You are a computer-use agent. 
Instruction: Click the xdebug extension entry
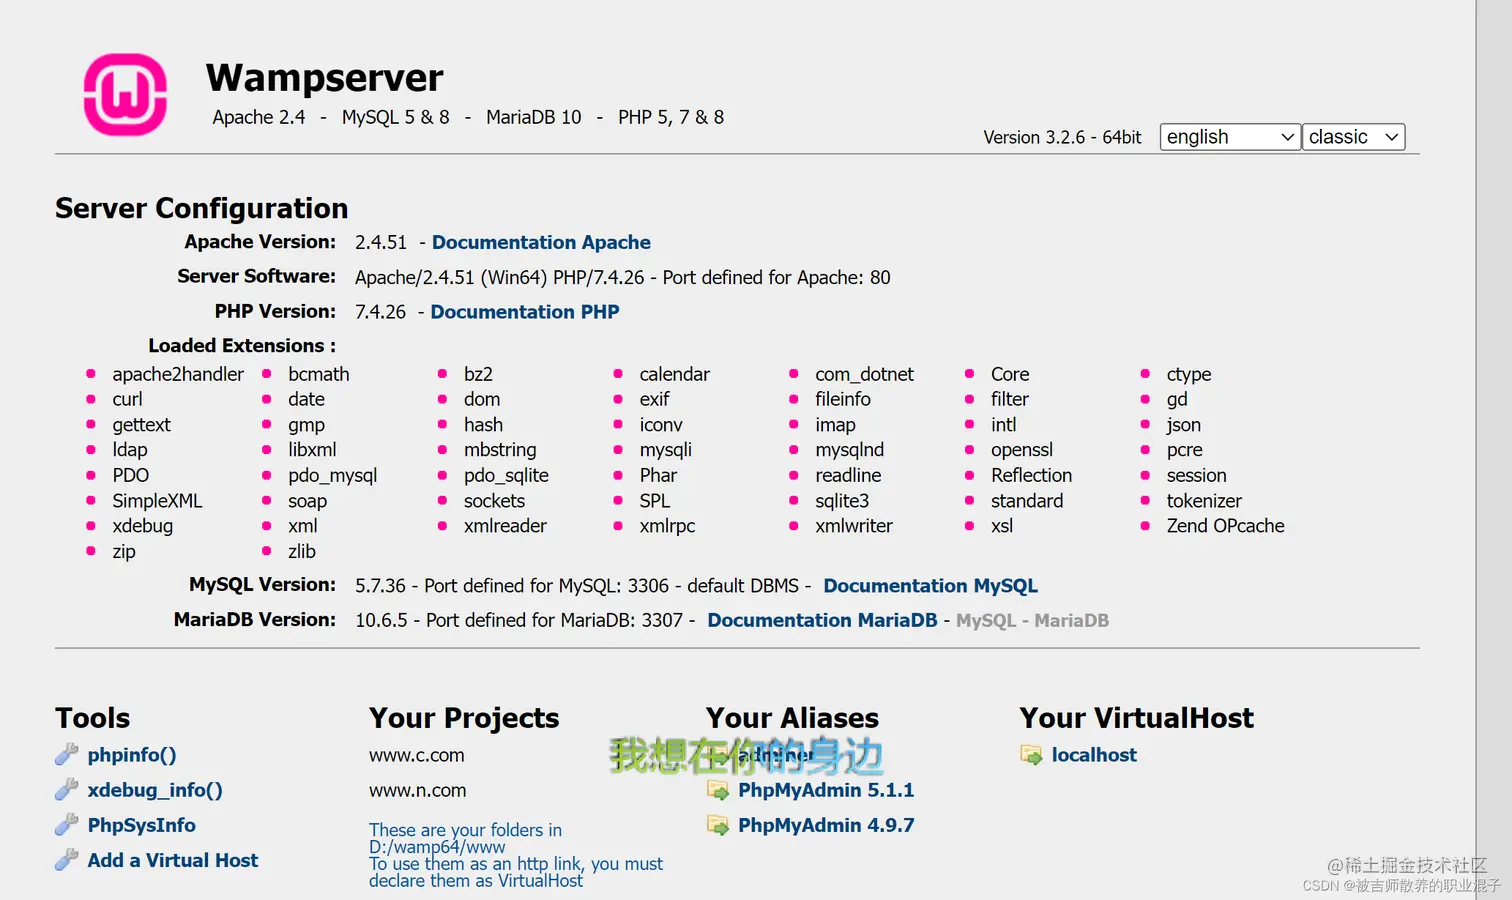click(x=143, y=526)
